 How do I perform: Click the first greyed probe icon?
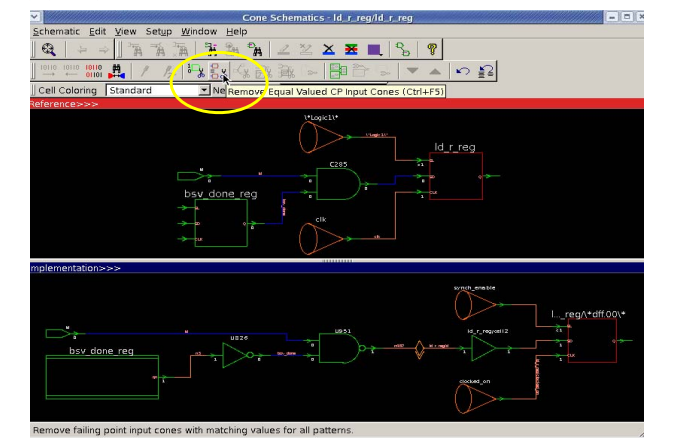click(x=145, y=71)
